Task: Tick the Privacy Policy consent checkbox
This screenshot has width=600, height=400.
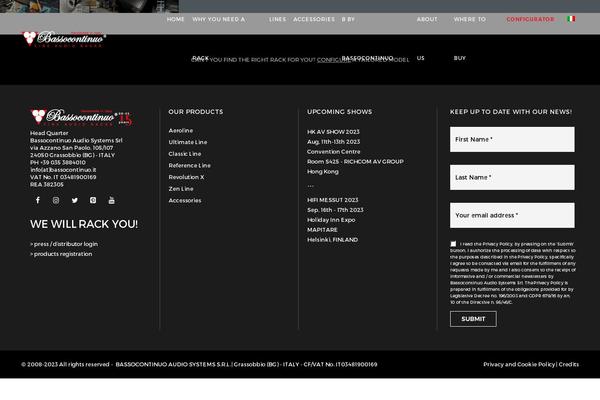Action: coord(453,244)
